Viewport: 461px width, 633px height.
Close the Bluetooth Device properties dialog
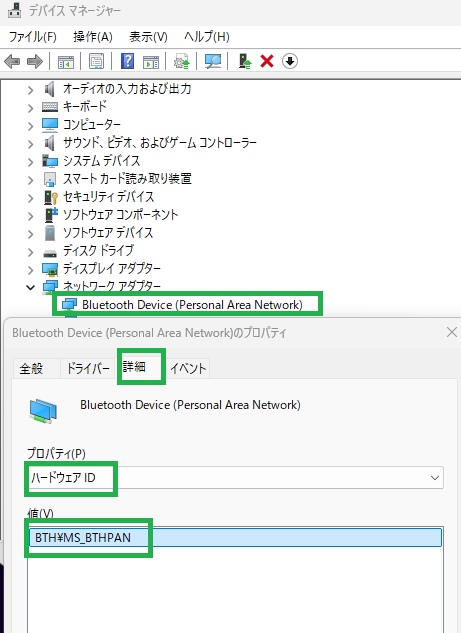point(452,332)
